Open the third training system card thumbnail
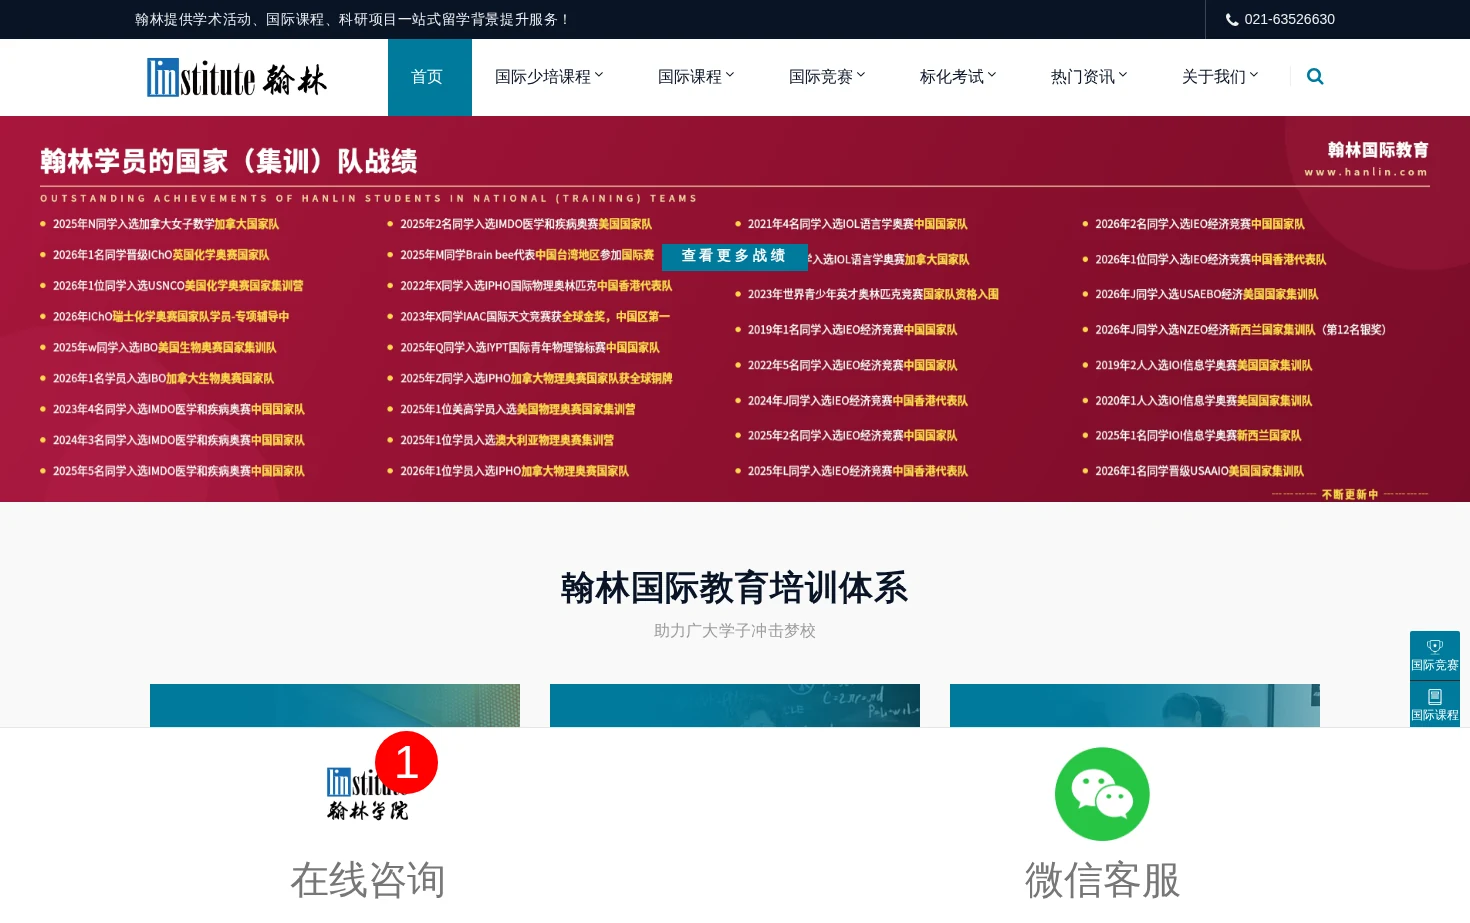The width and height of the screenshot is (1470, 923). (x=1135, y=705)
